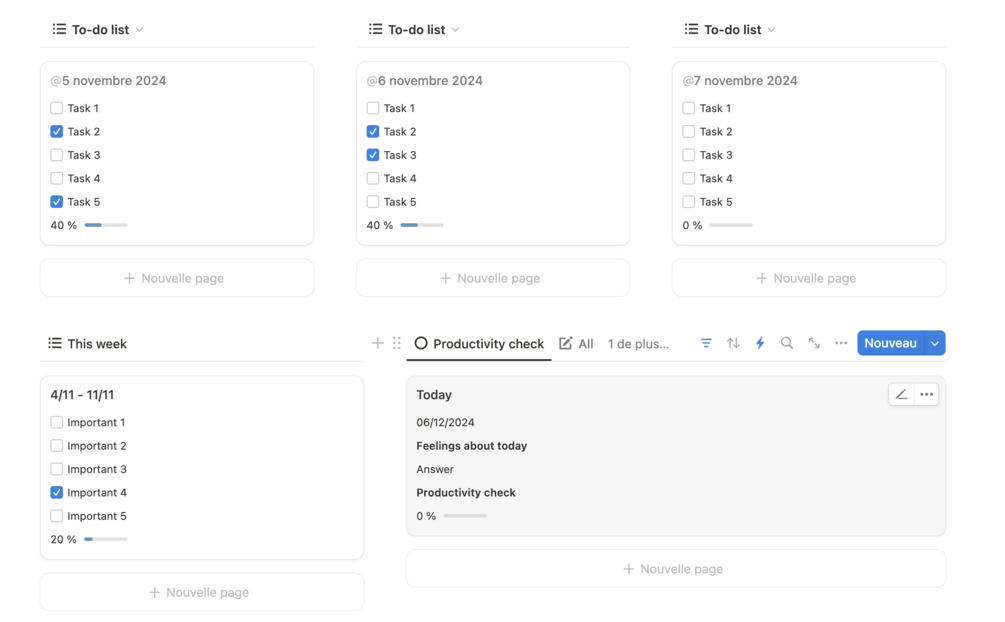
Task: Open automations via the lightning bolt icon
Action: tap(760, 343)
